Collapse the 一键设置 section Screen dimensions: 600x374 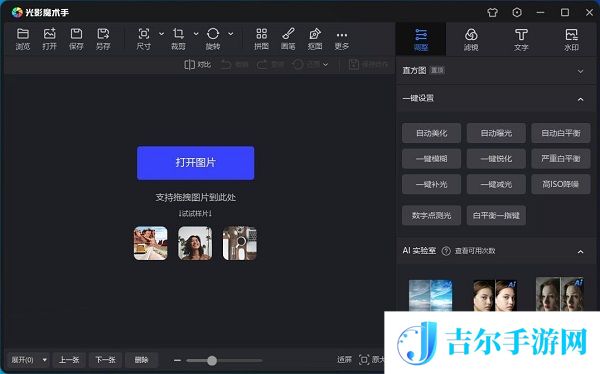(580, 99)
